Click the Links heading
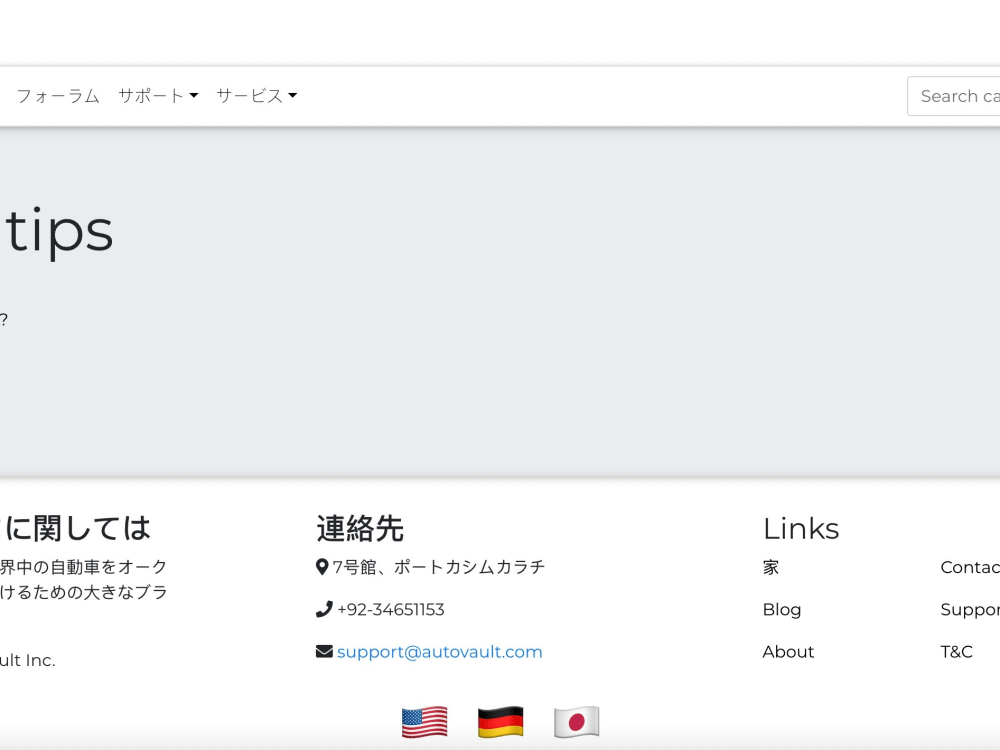Image resolution: width=1000 pixels, height=750 pixels. [801, 529]
